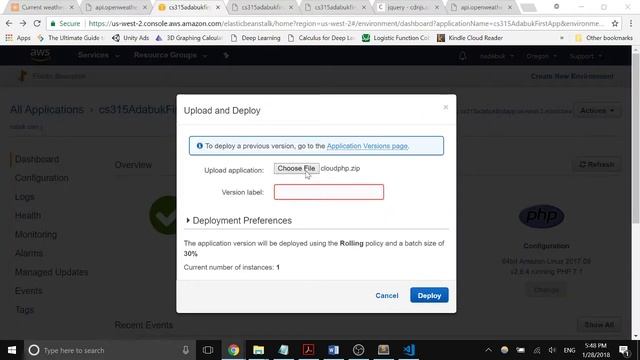Image resolution: width=640 pixels, height=360 pixels.
Task: Select Events in the sidebar
Action: click(x=28, y=291)
